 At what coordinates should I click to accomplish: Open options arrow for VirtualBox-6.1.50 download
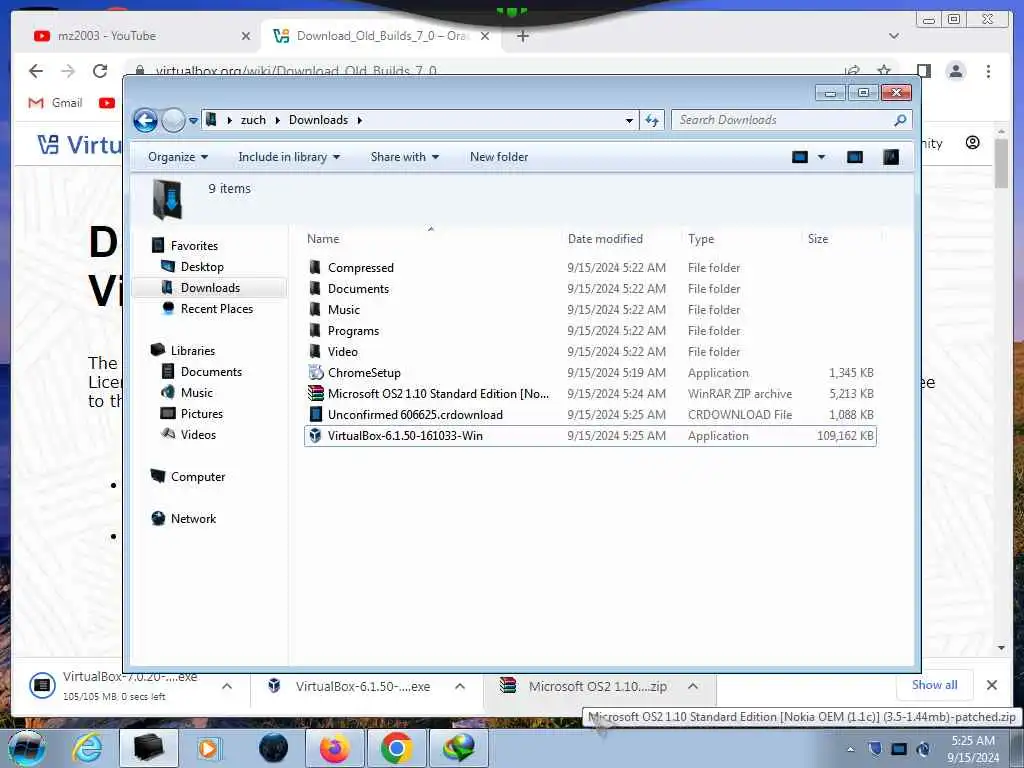tap(460, 686)
